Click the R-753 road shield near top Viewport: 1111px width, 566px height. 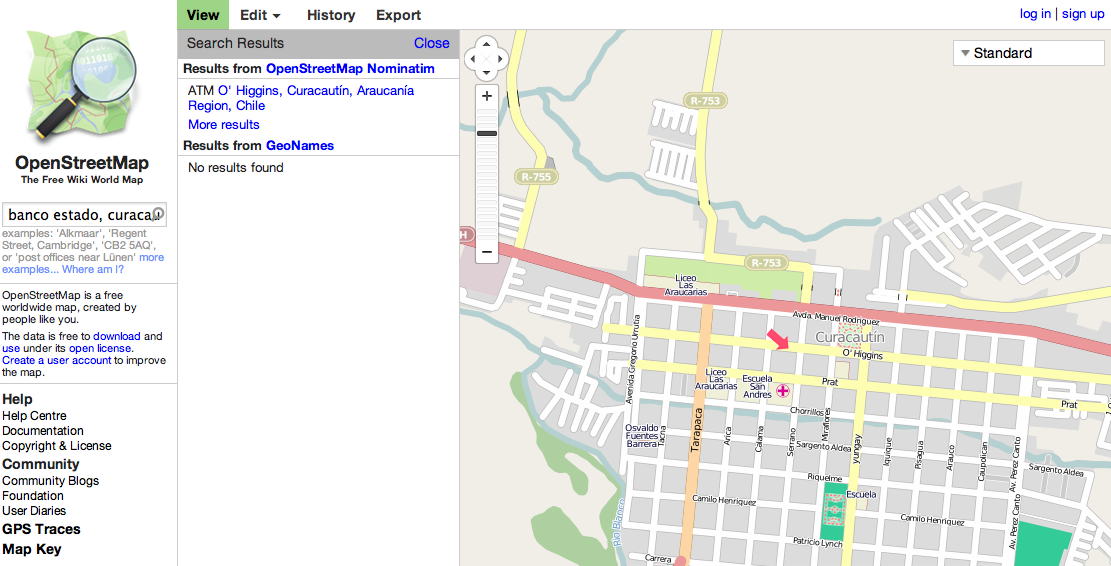click(705, 101)
